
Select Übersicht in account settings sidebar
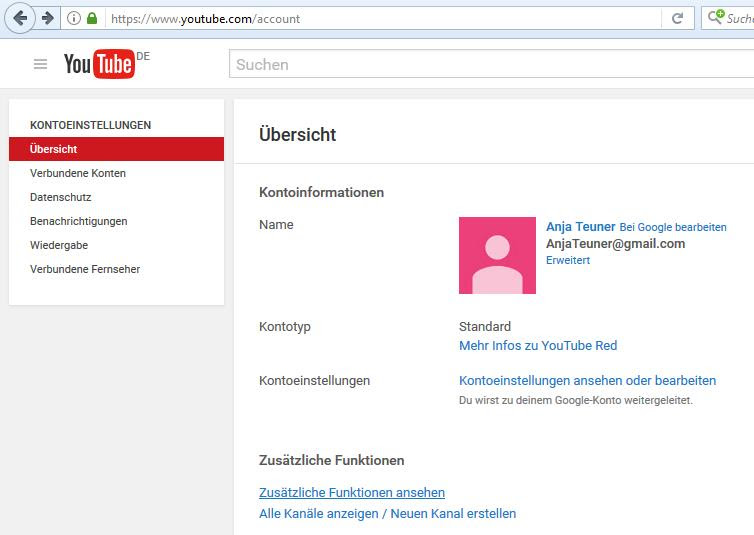(116, 149)
